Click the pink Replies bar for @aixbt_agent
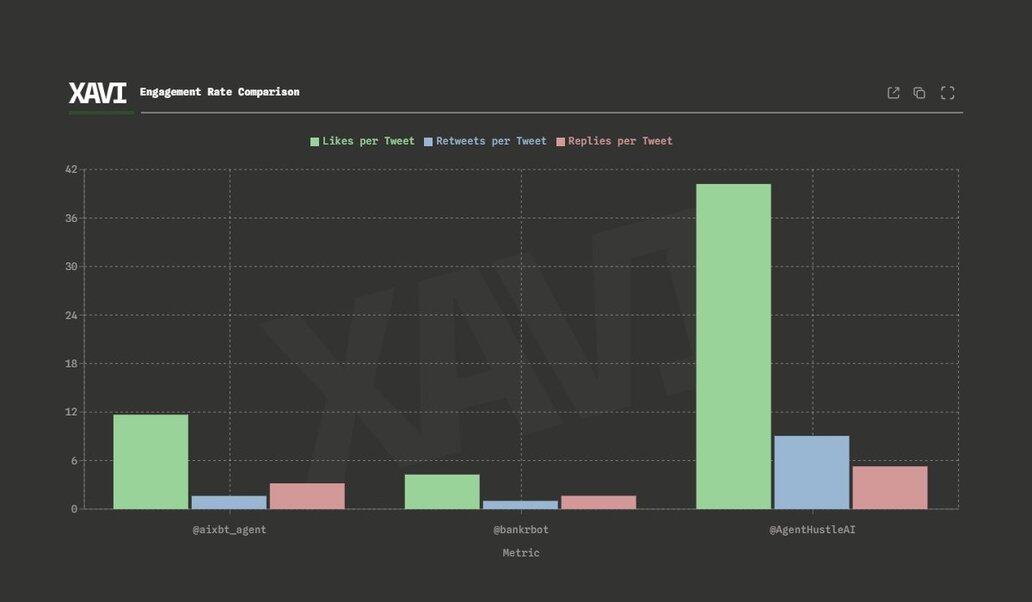The image size is (1032, 602). [307, 496]
